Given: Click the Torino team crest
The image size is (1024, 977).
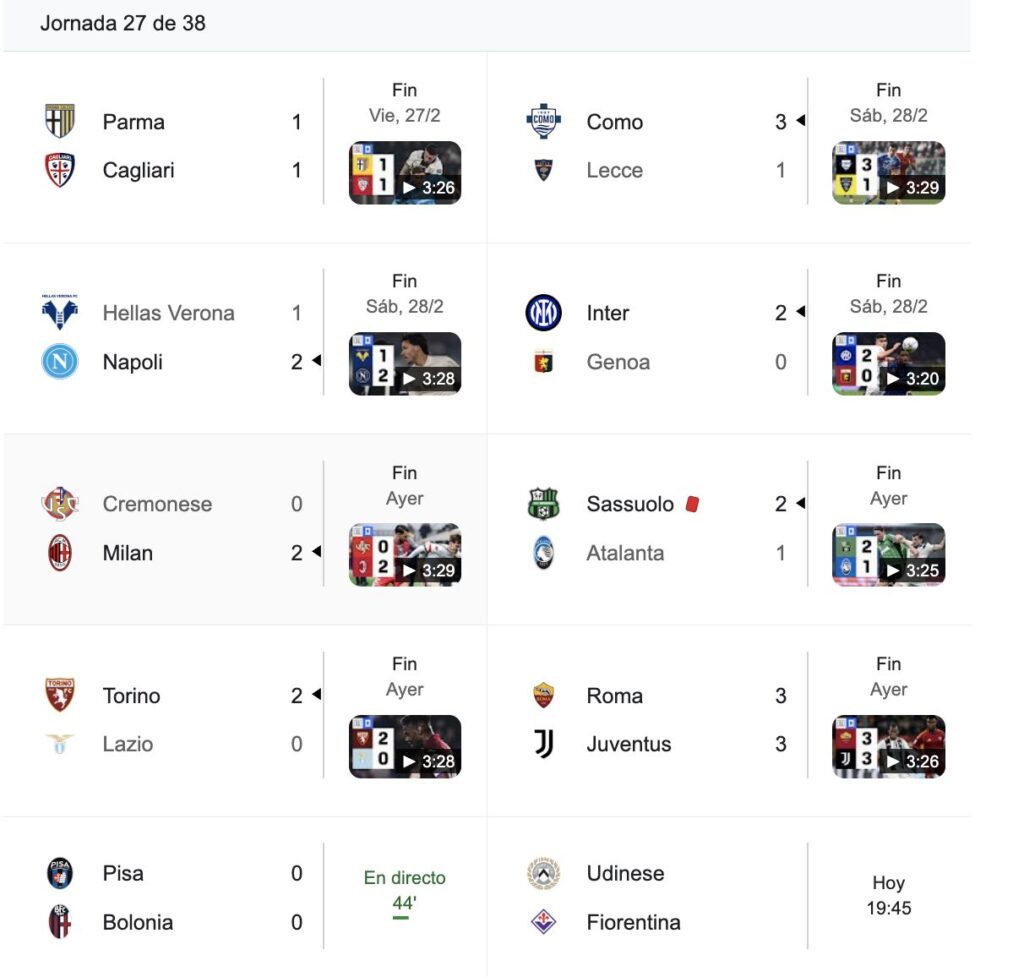Looking at the screenshot, I should 60,695.
